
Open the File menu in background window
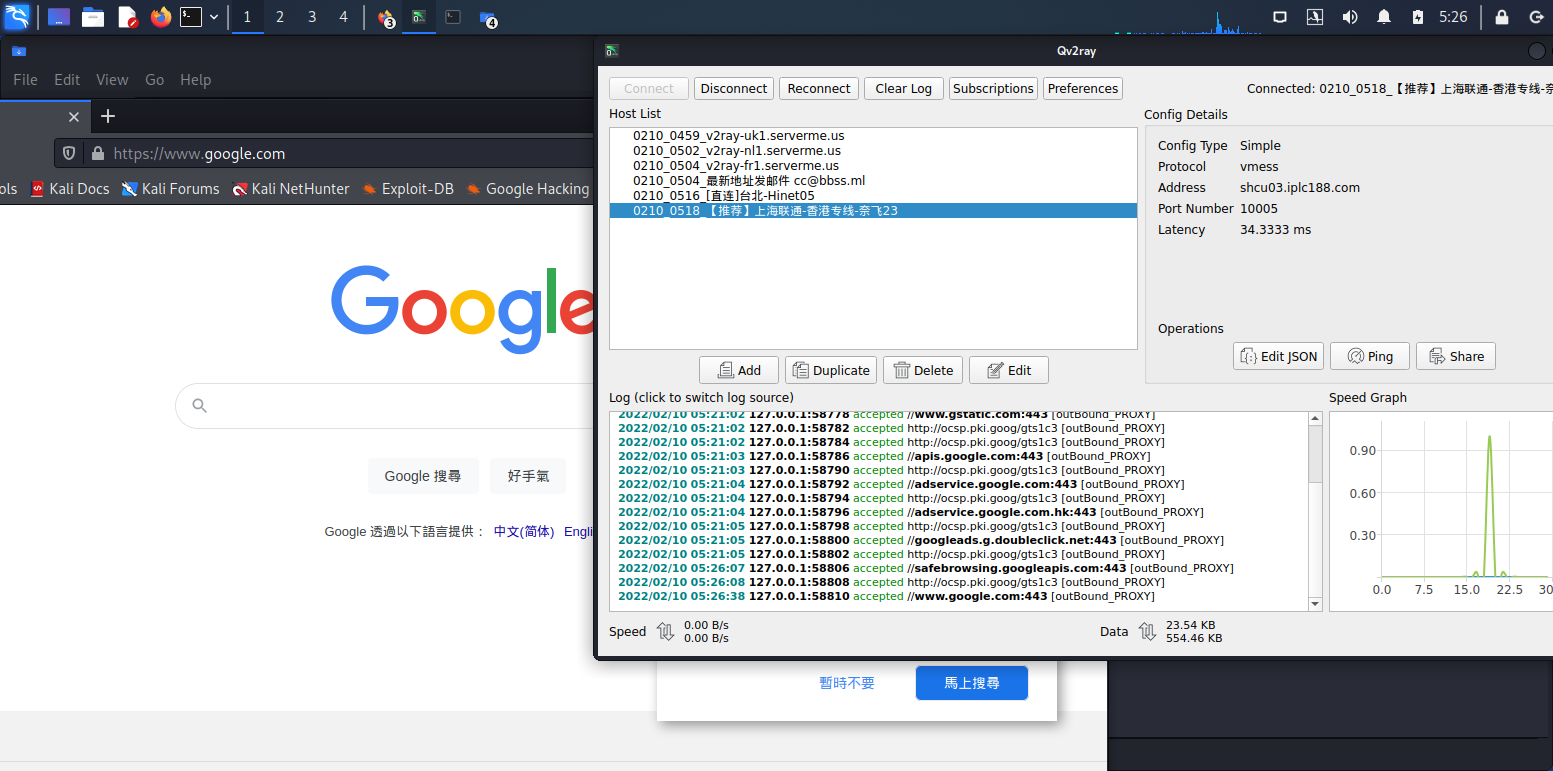pos(25,80)
